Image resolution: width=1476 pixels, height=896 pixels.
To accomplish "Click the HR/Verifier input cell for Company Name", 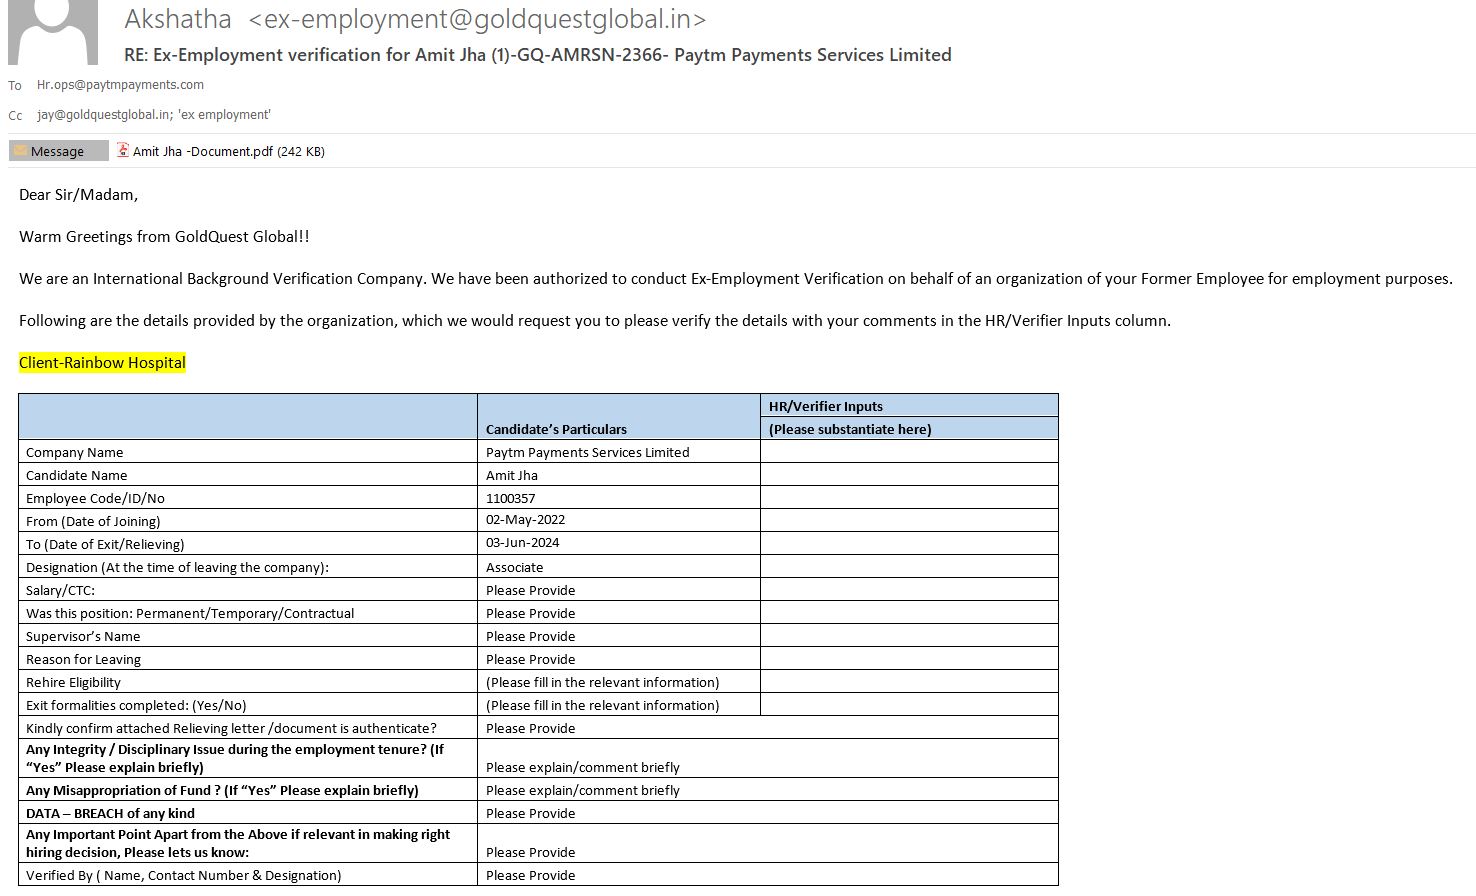I will click(x=908, y=452).
